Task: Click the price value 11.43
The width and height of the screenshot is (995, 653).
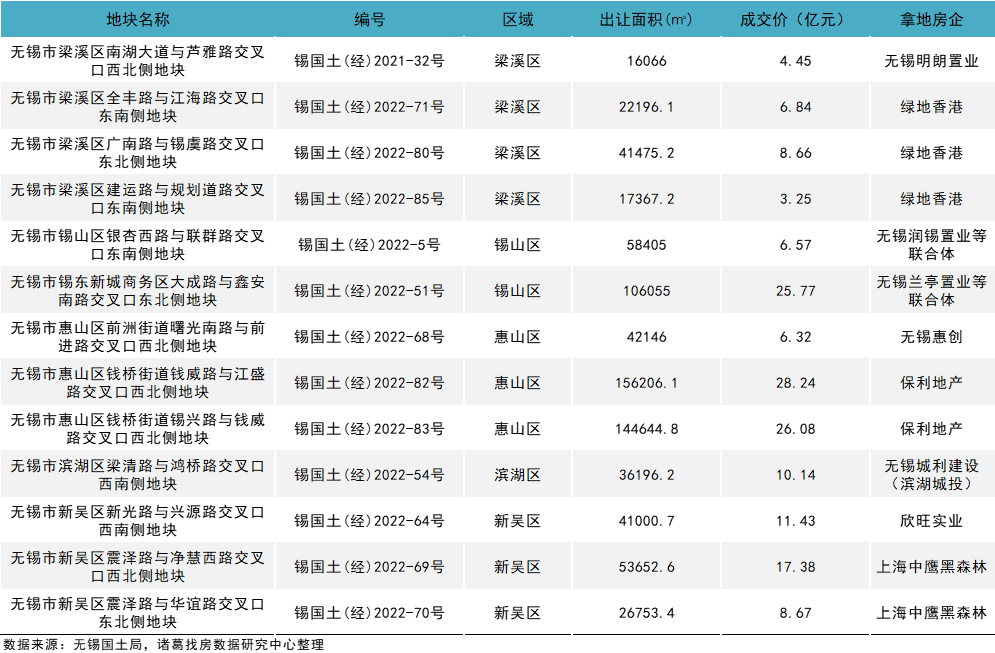Action: 795,521
